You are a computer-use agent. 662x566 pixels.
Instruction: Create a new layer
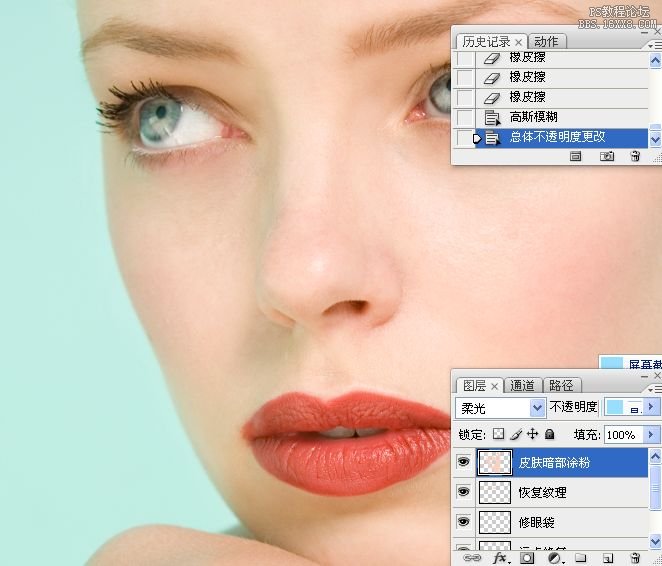(x=608, y=558)
